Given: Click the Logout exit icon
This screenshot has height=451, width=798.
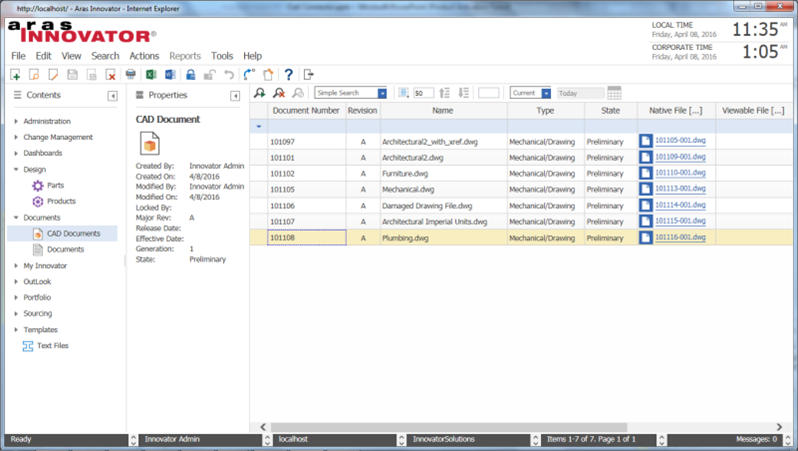Looking at the screenshot, I should 308,75.
